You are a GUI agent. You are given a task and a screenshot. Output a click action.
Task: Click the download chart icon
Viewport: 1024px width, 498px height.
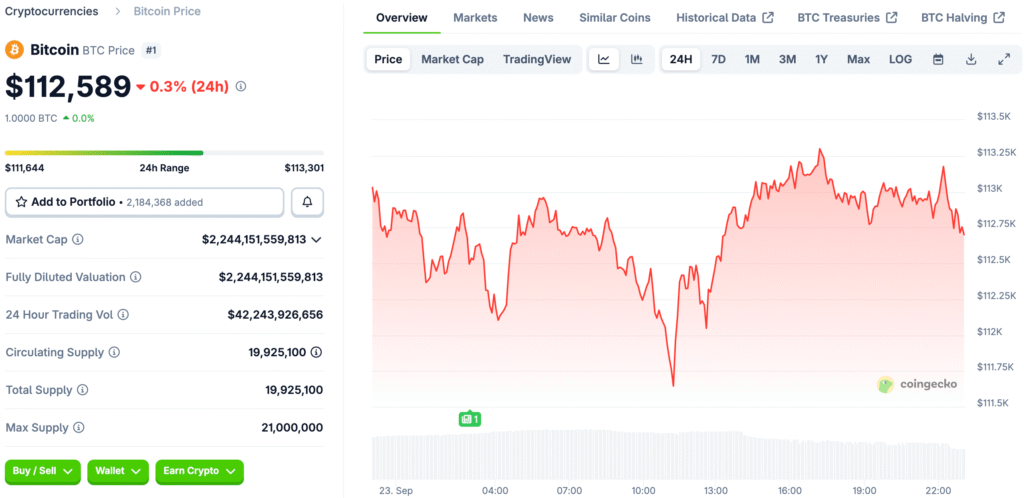click(x=971, y=59)
